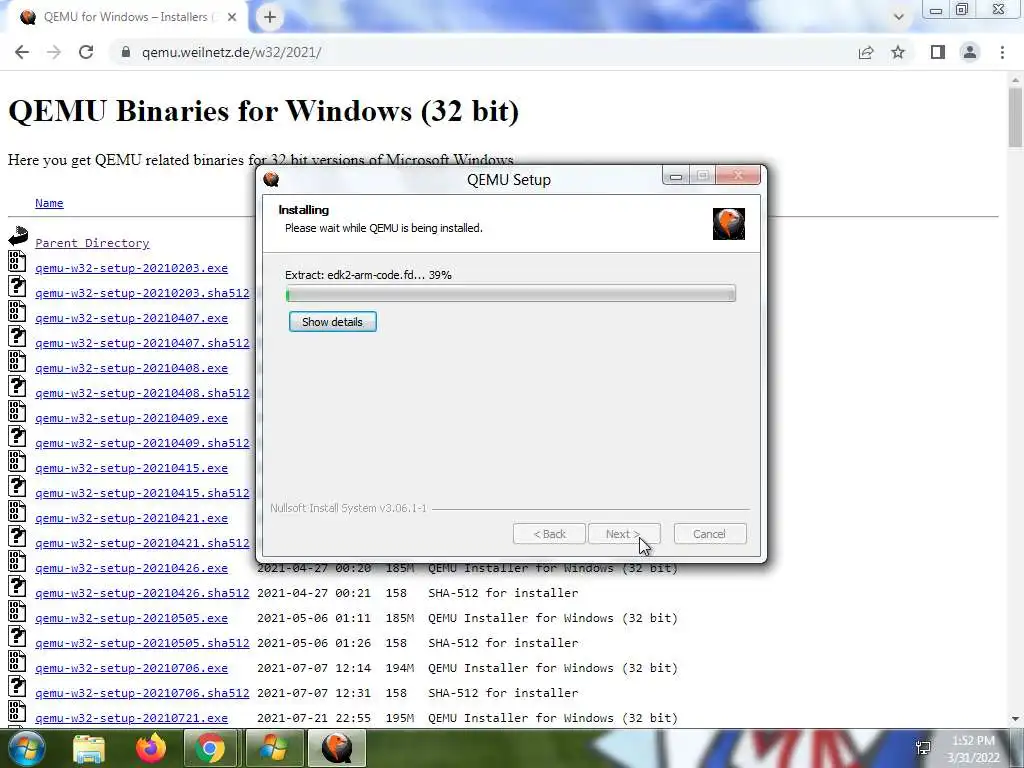Click Show details in QEMU Setup
Viewport: 1024px width, 768px height.
(332, 322)
